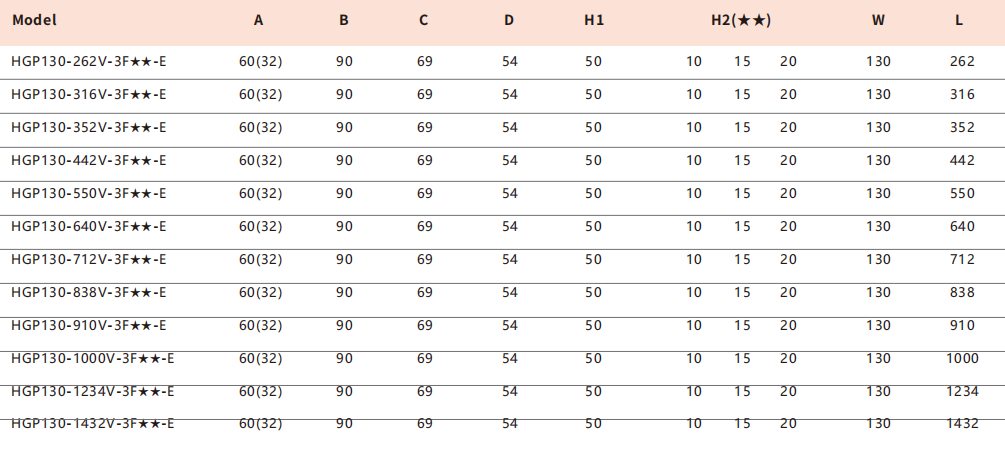Select model HGP130-352V-3F★★-E
The image size is (1005, 450).
click(89, 128)
